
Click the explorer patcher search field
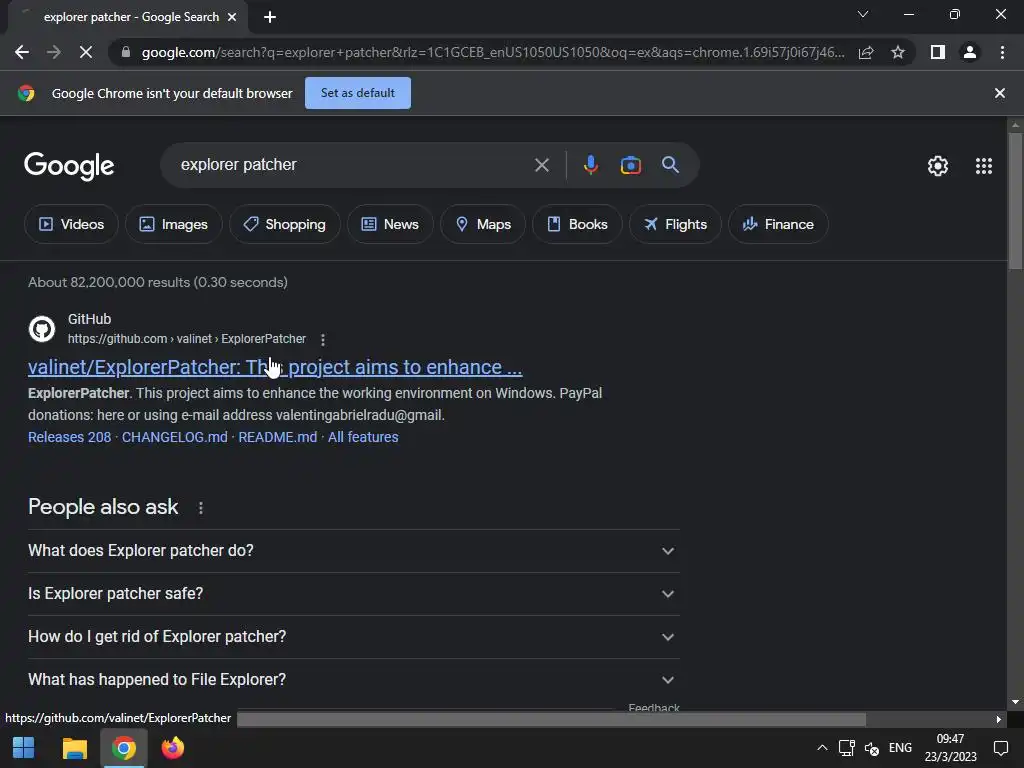click(x=353, y=165)
